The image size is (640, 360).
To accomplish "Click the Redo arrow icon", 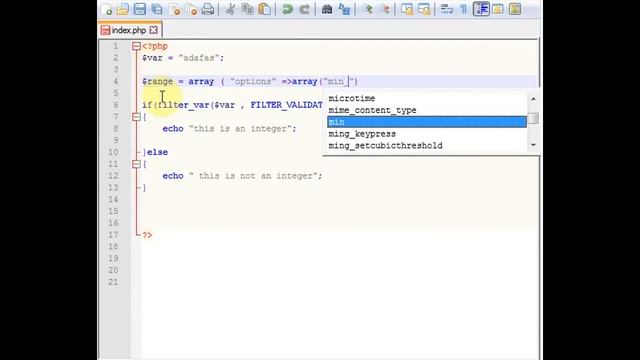I will (x=304, y=9).
